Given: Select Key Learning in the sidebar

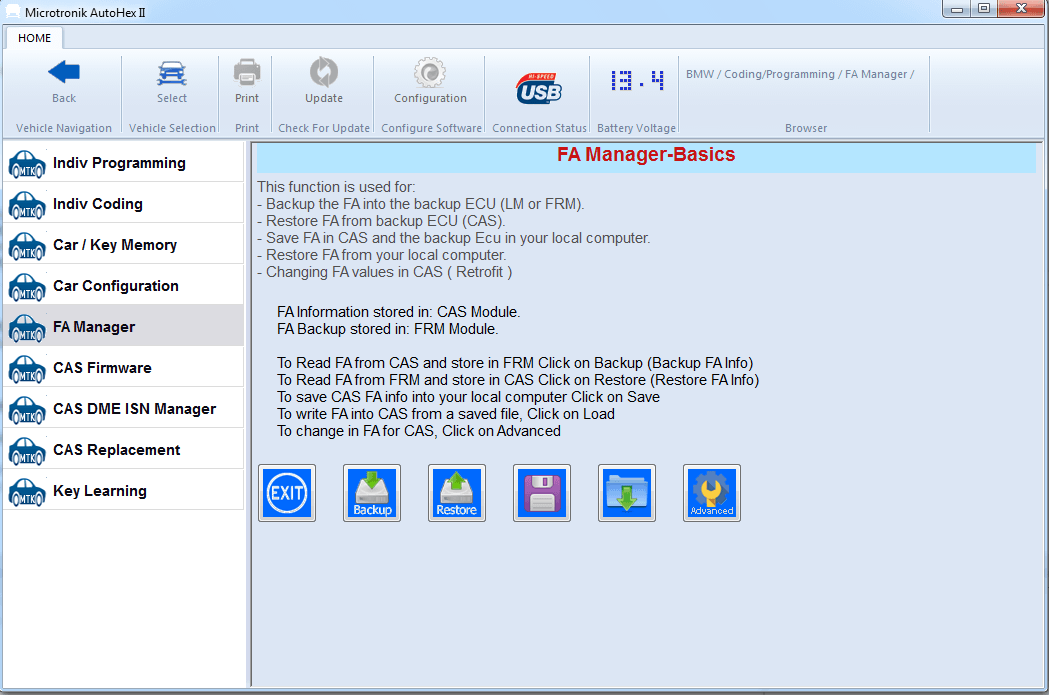Looking at the screenshot, I should [x=100, y=490].
